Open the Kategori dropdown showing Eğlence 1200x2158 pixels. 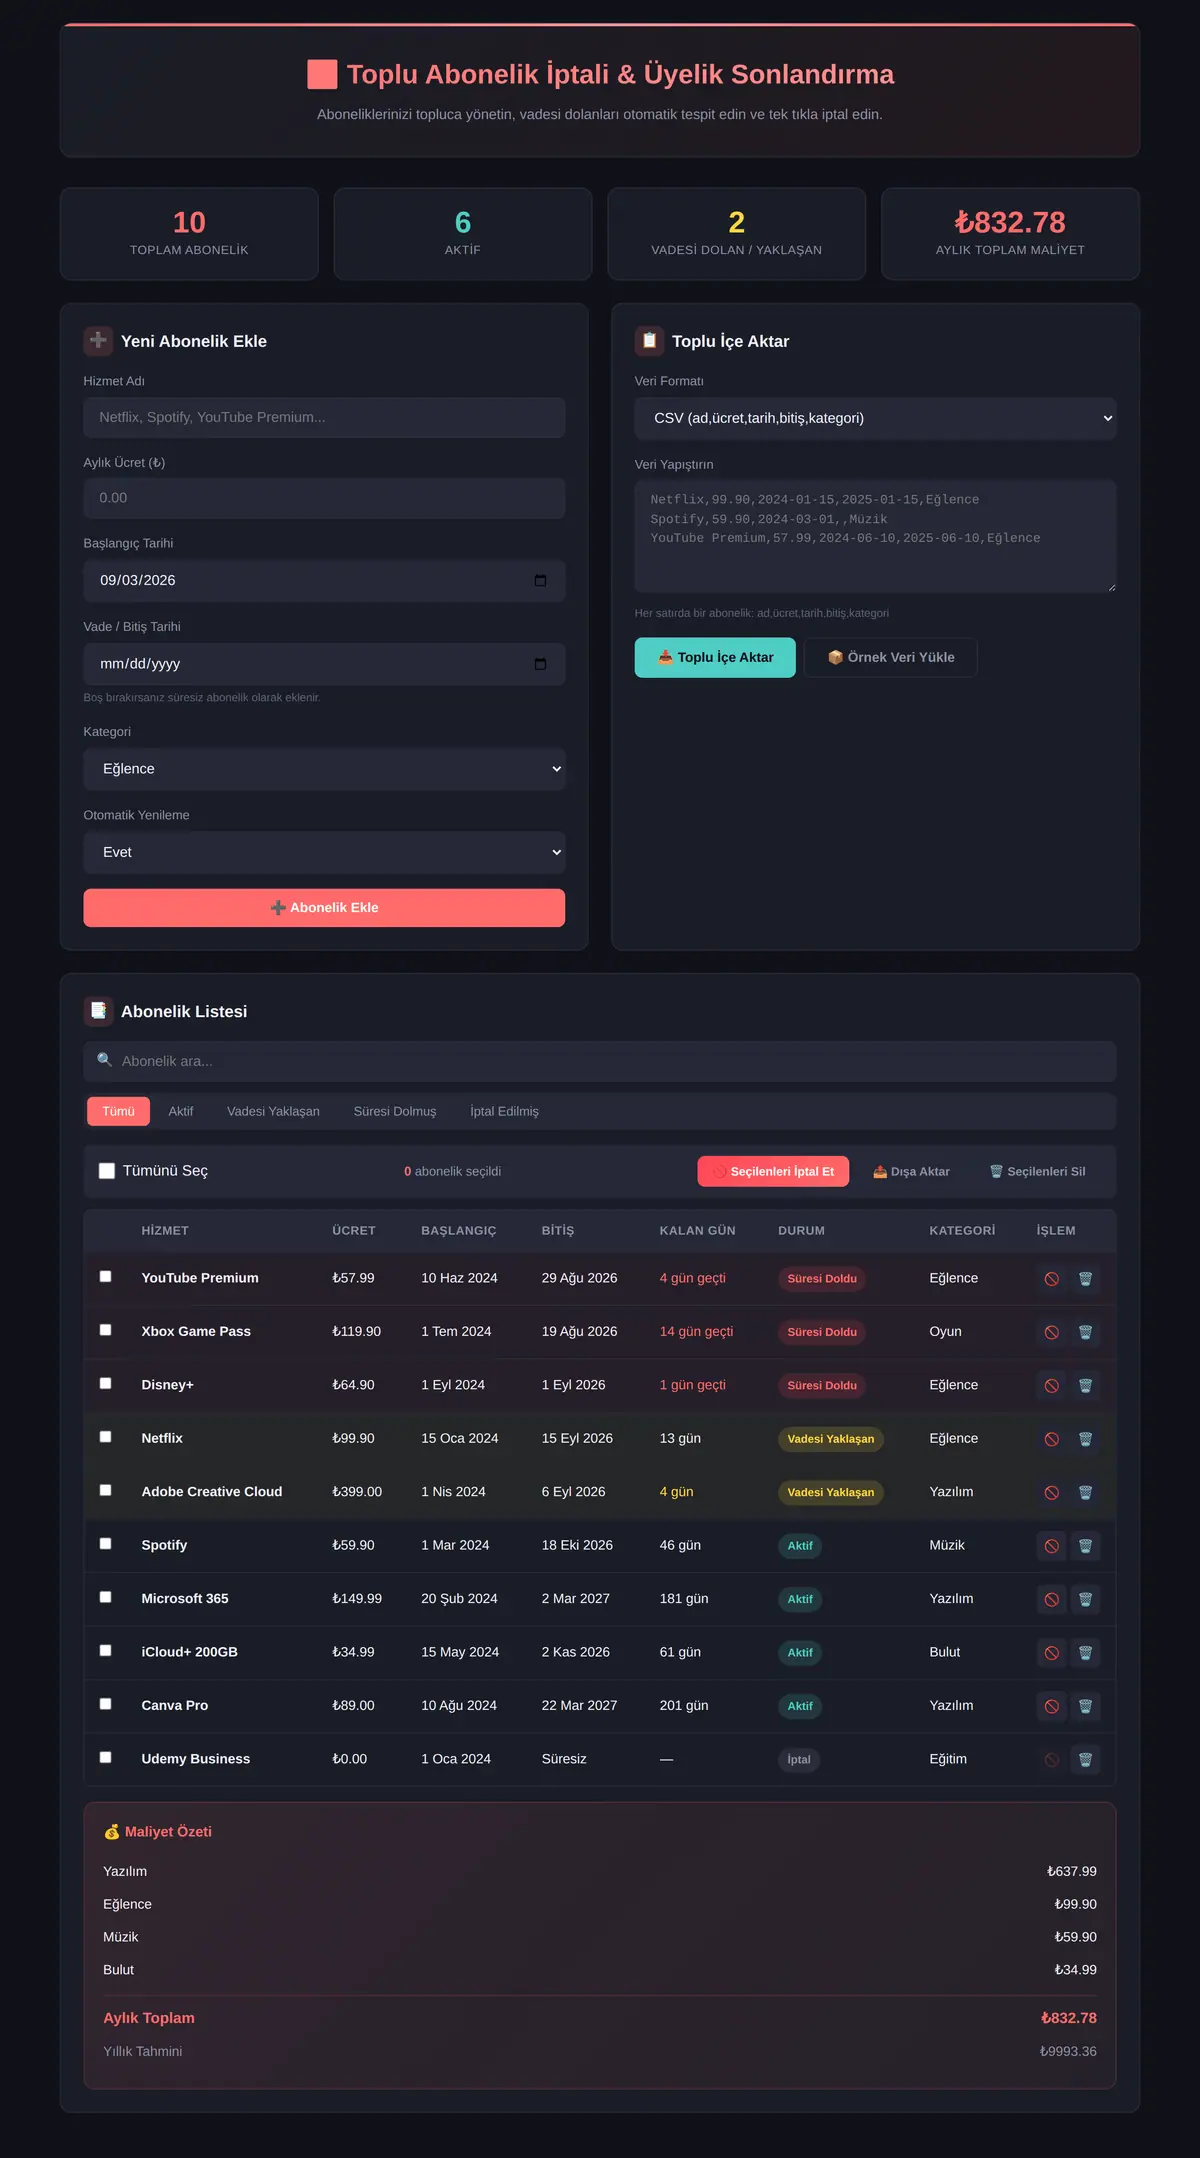324,769
